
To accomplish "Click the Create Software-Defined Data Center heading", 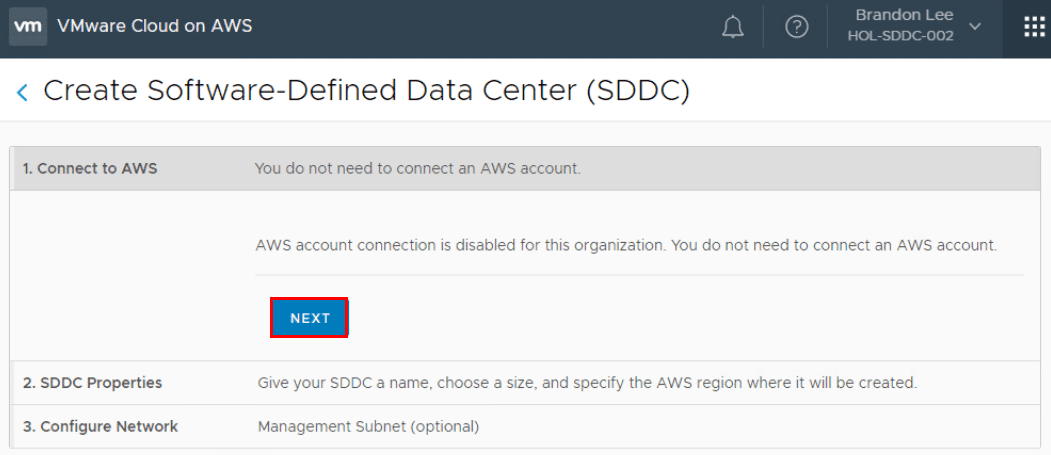I will (366, 91).
